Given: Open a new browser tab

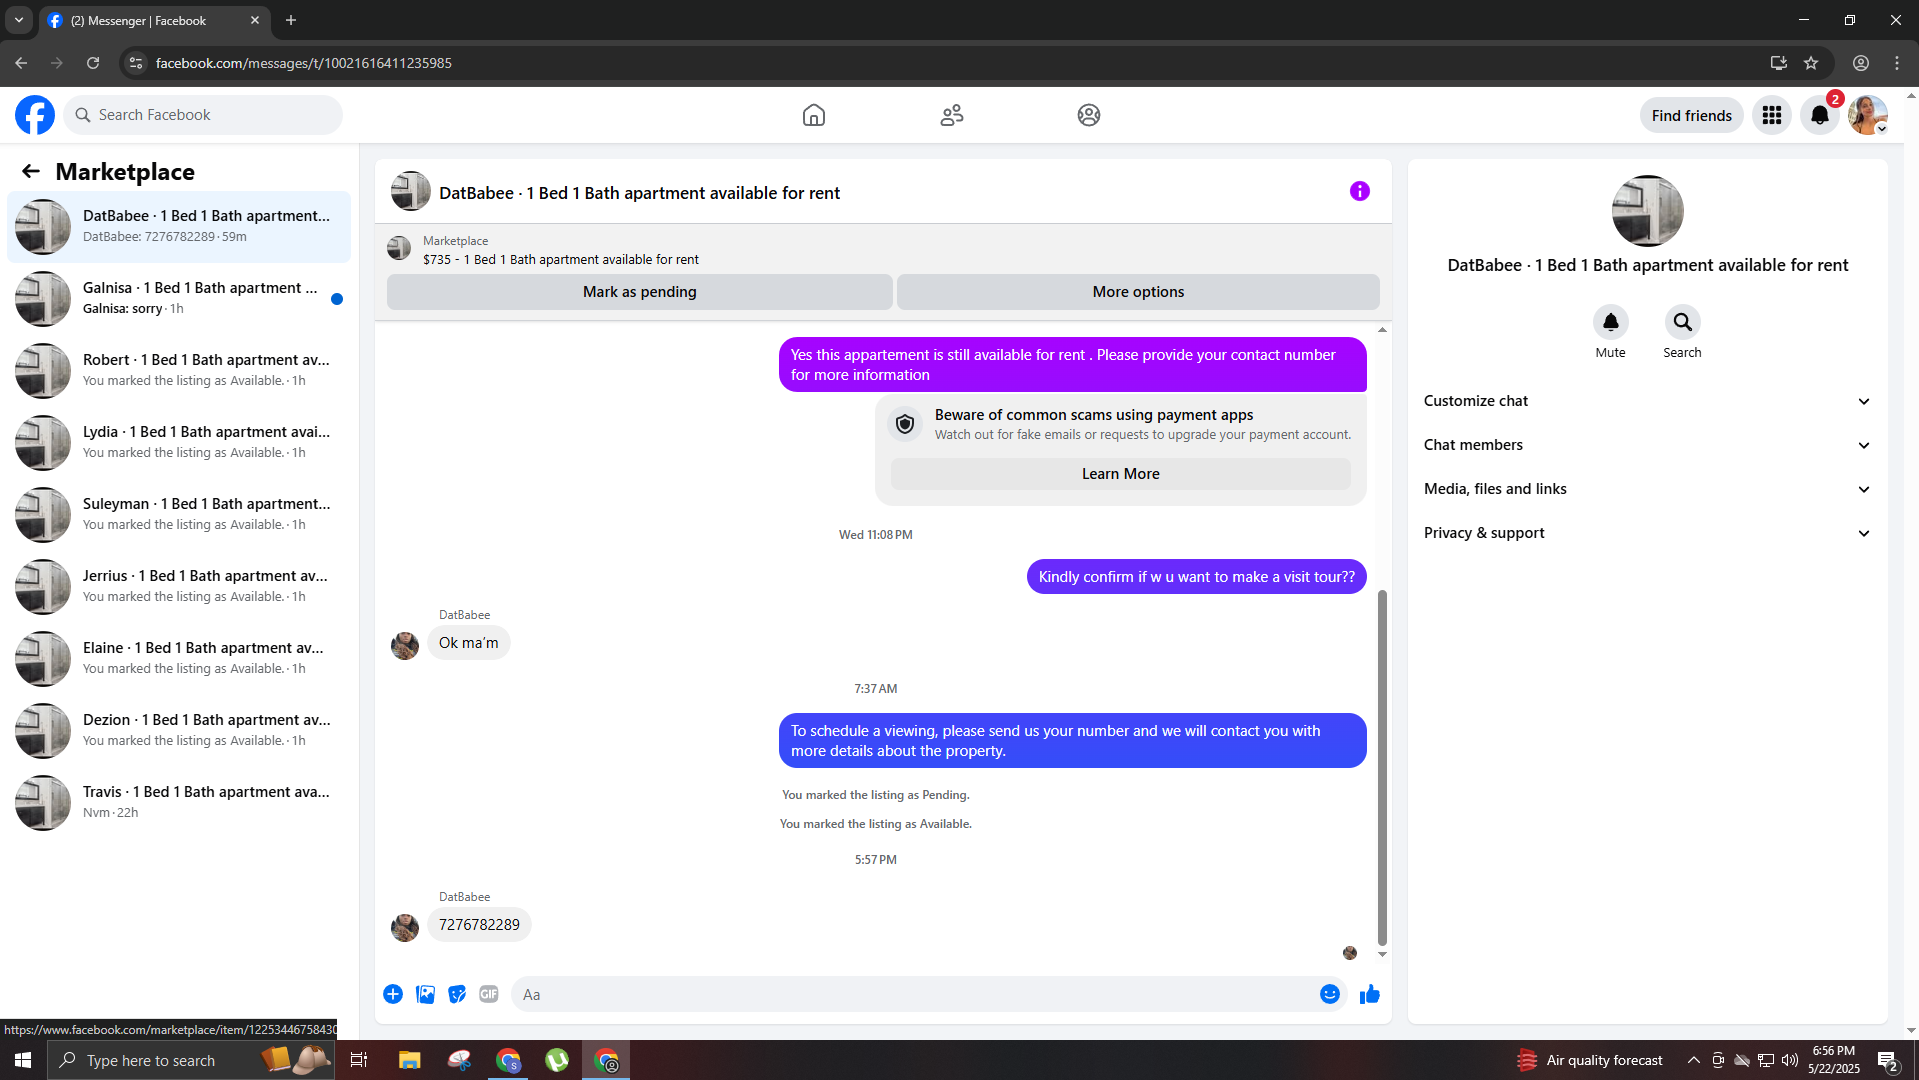Looking at the screenshot, I should click(291, 20).
